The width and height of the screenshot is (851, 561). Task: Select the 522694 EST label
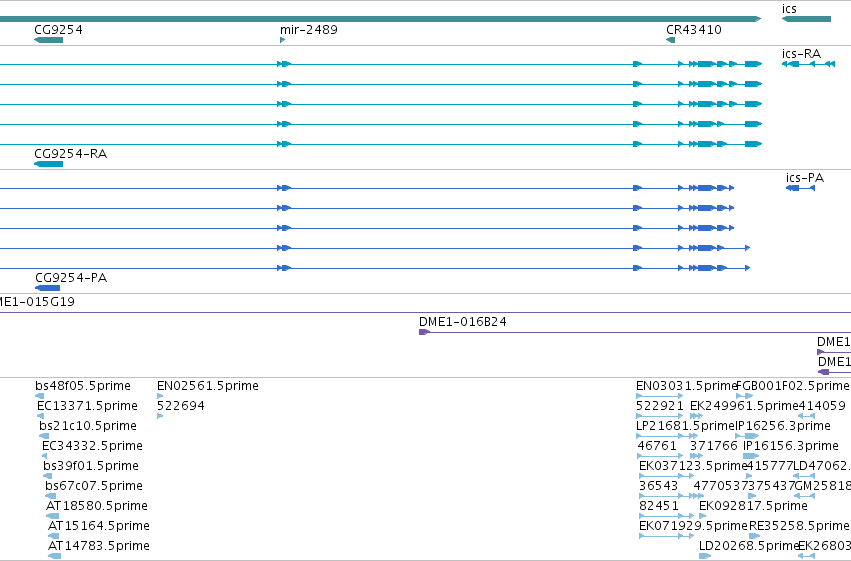coord(181,406)
